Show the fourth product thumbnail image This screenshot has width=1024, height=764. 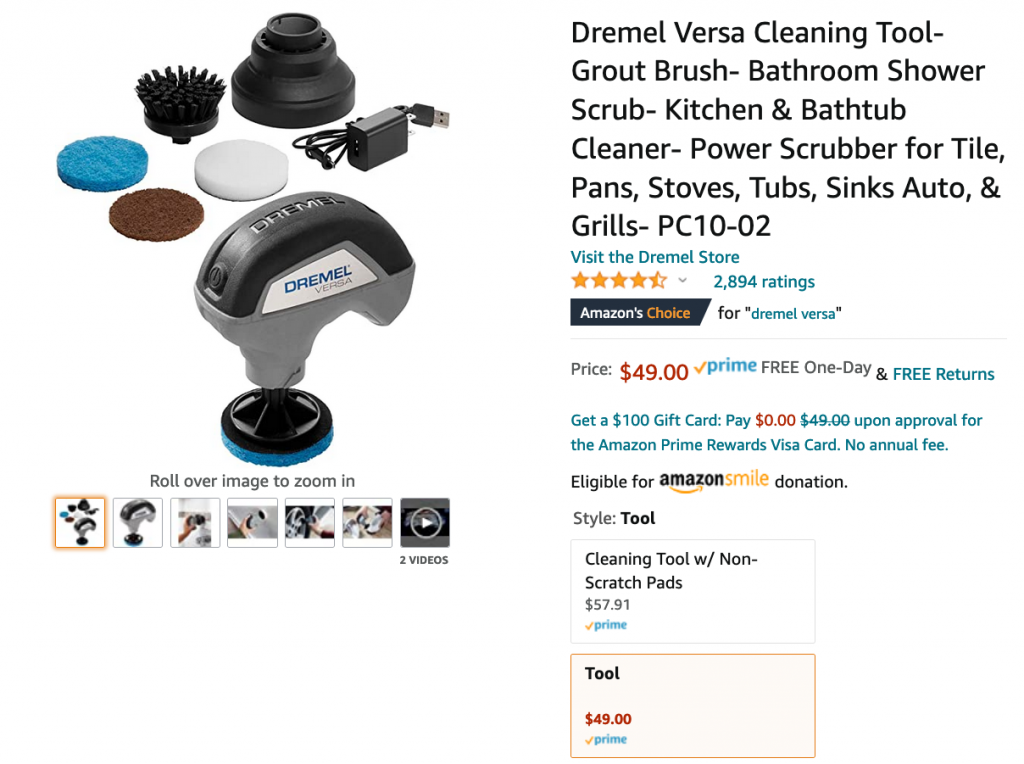(252, 522)
